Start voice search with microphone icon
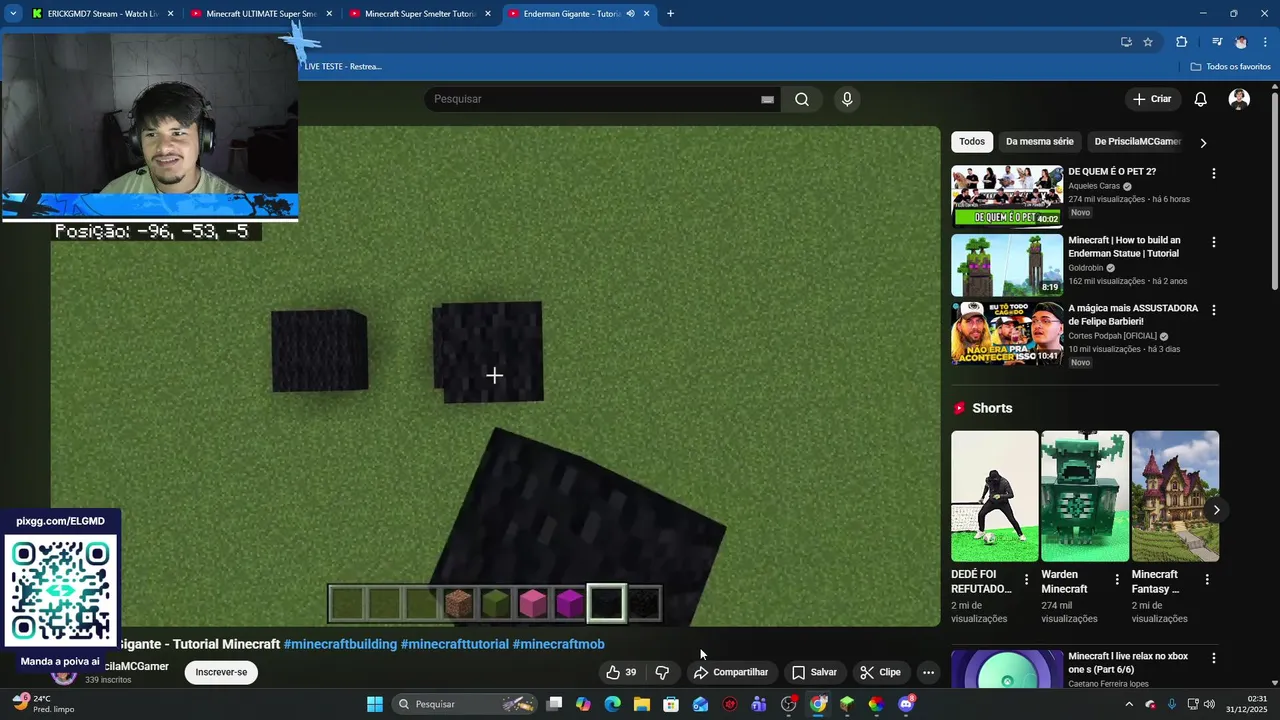The image size is (1280, 720). 847,99
